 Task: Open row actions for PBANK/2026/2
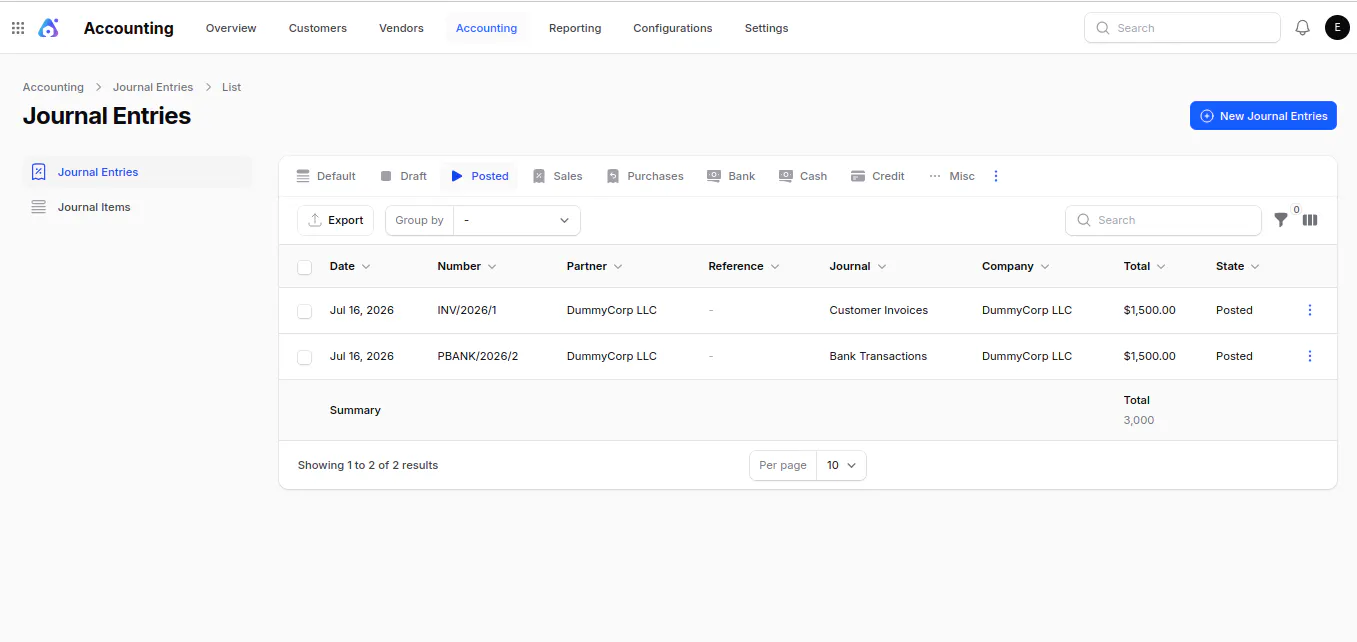coord(1310,356)
